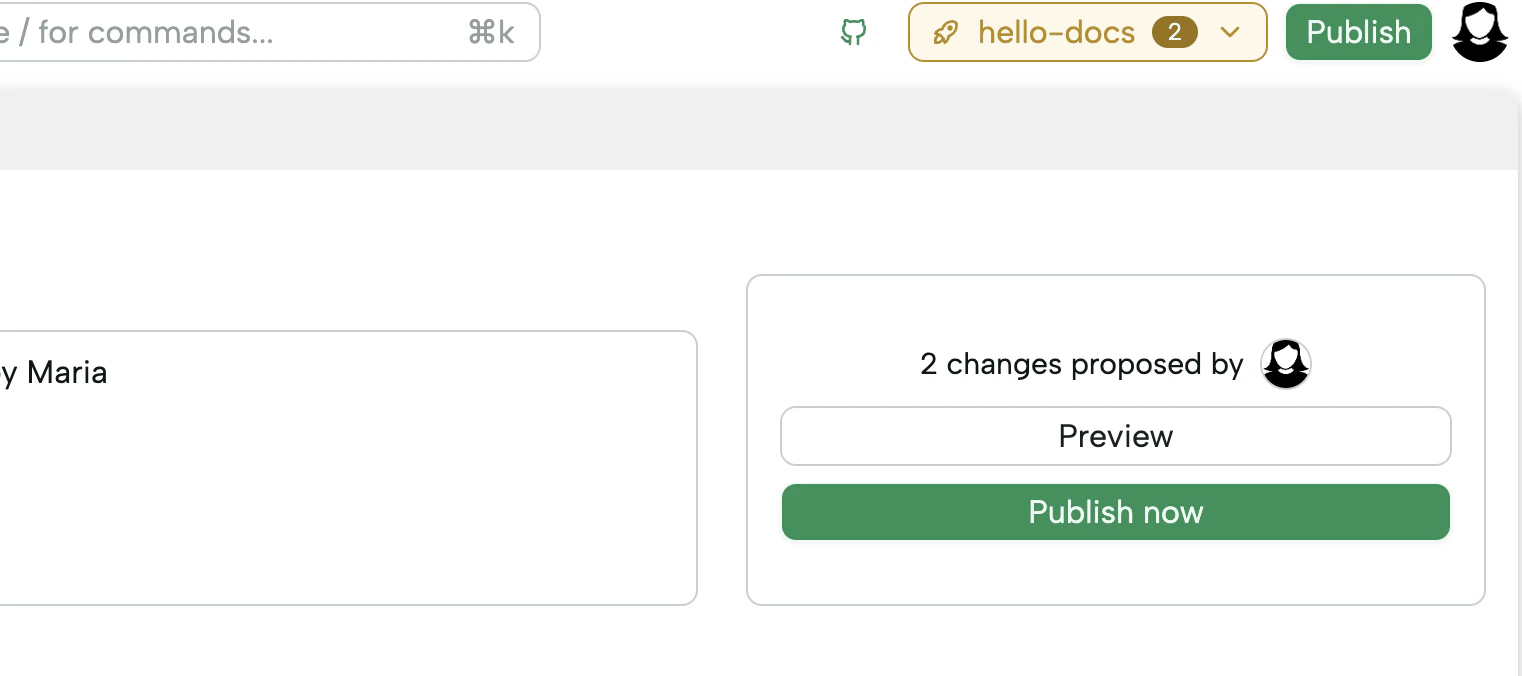This screenshot has height=676, width=1522.
Task: Click the green Publish button in the top bar
Action: coord(1358,32)
